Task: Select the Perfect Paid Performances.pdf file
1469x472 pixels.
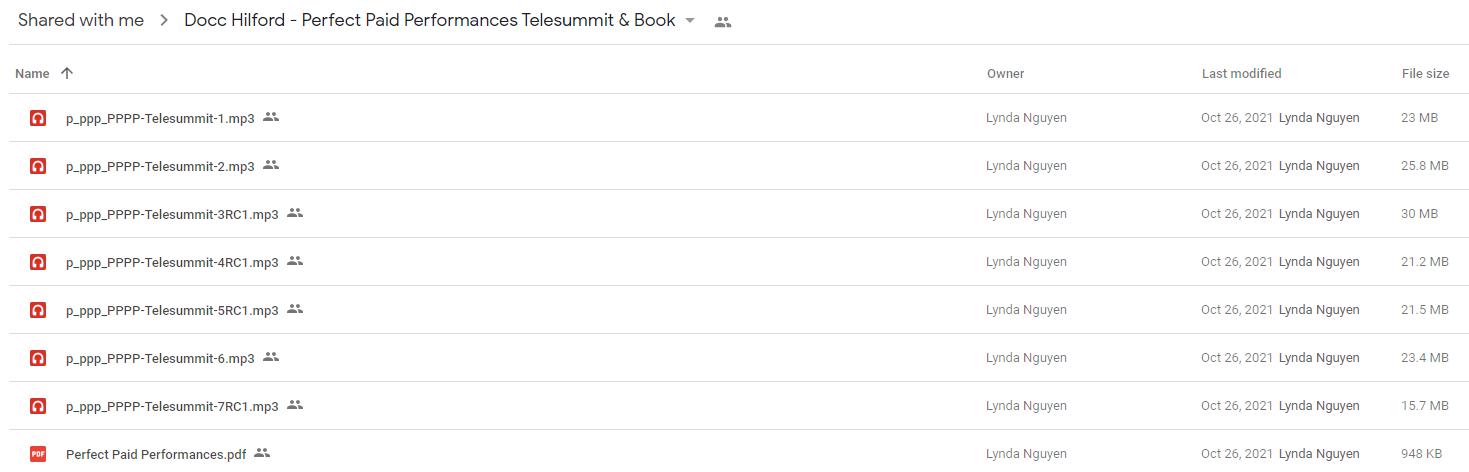Action: click(x=156, y=454)
